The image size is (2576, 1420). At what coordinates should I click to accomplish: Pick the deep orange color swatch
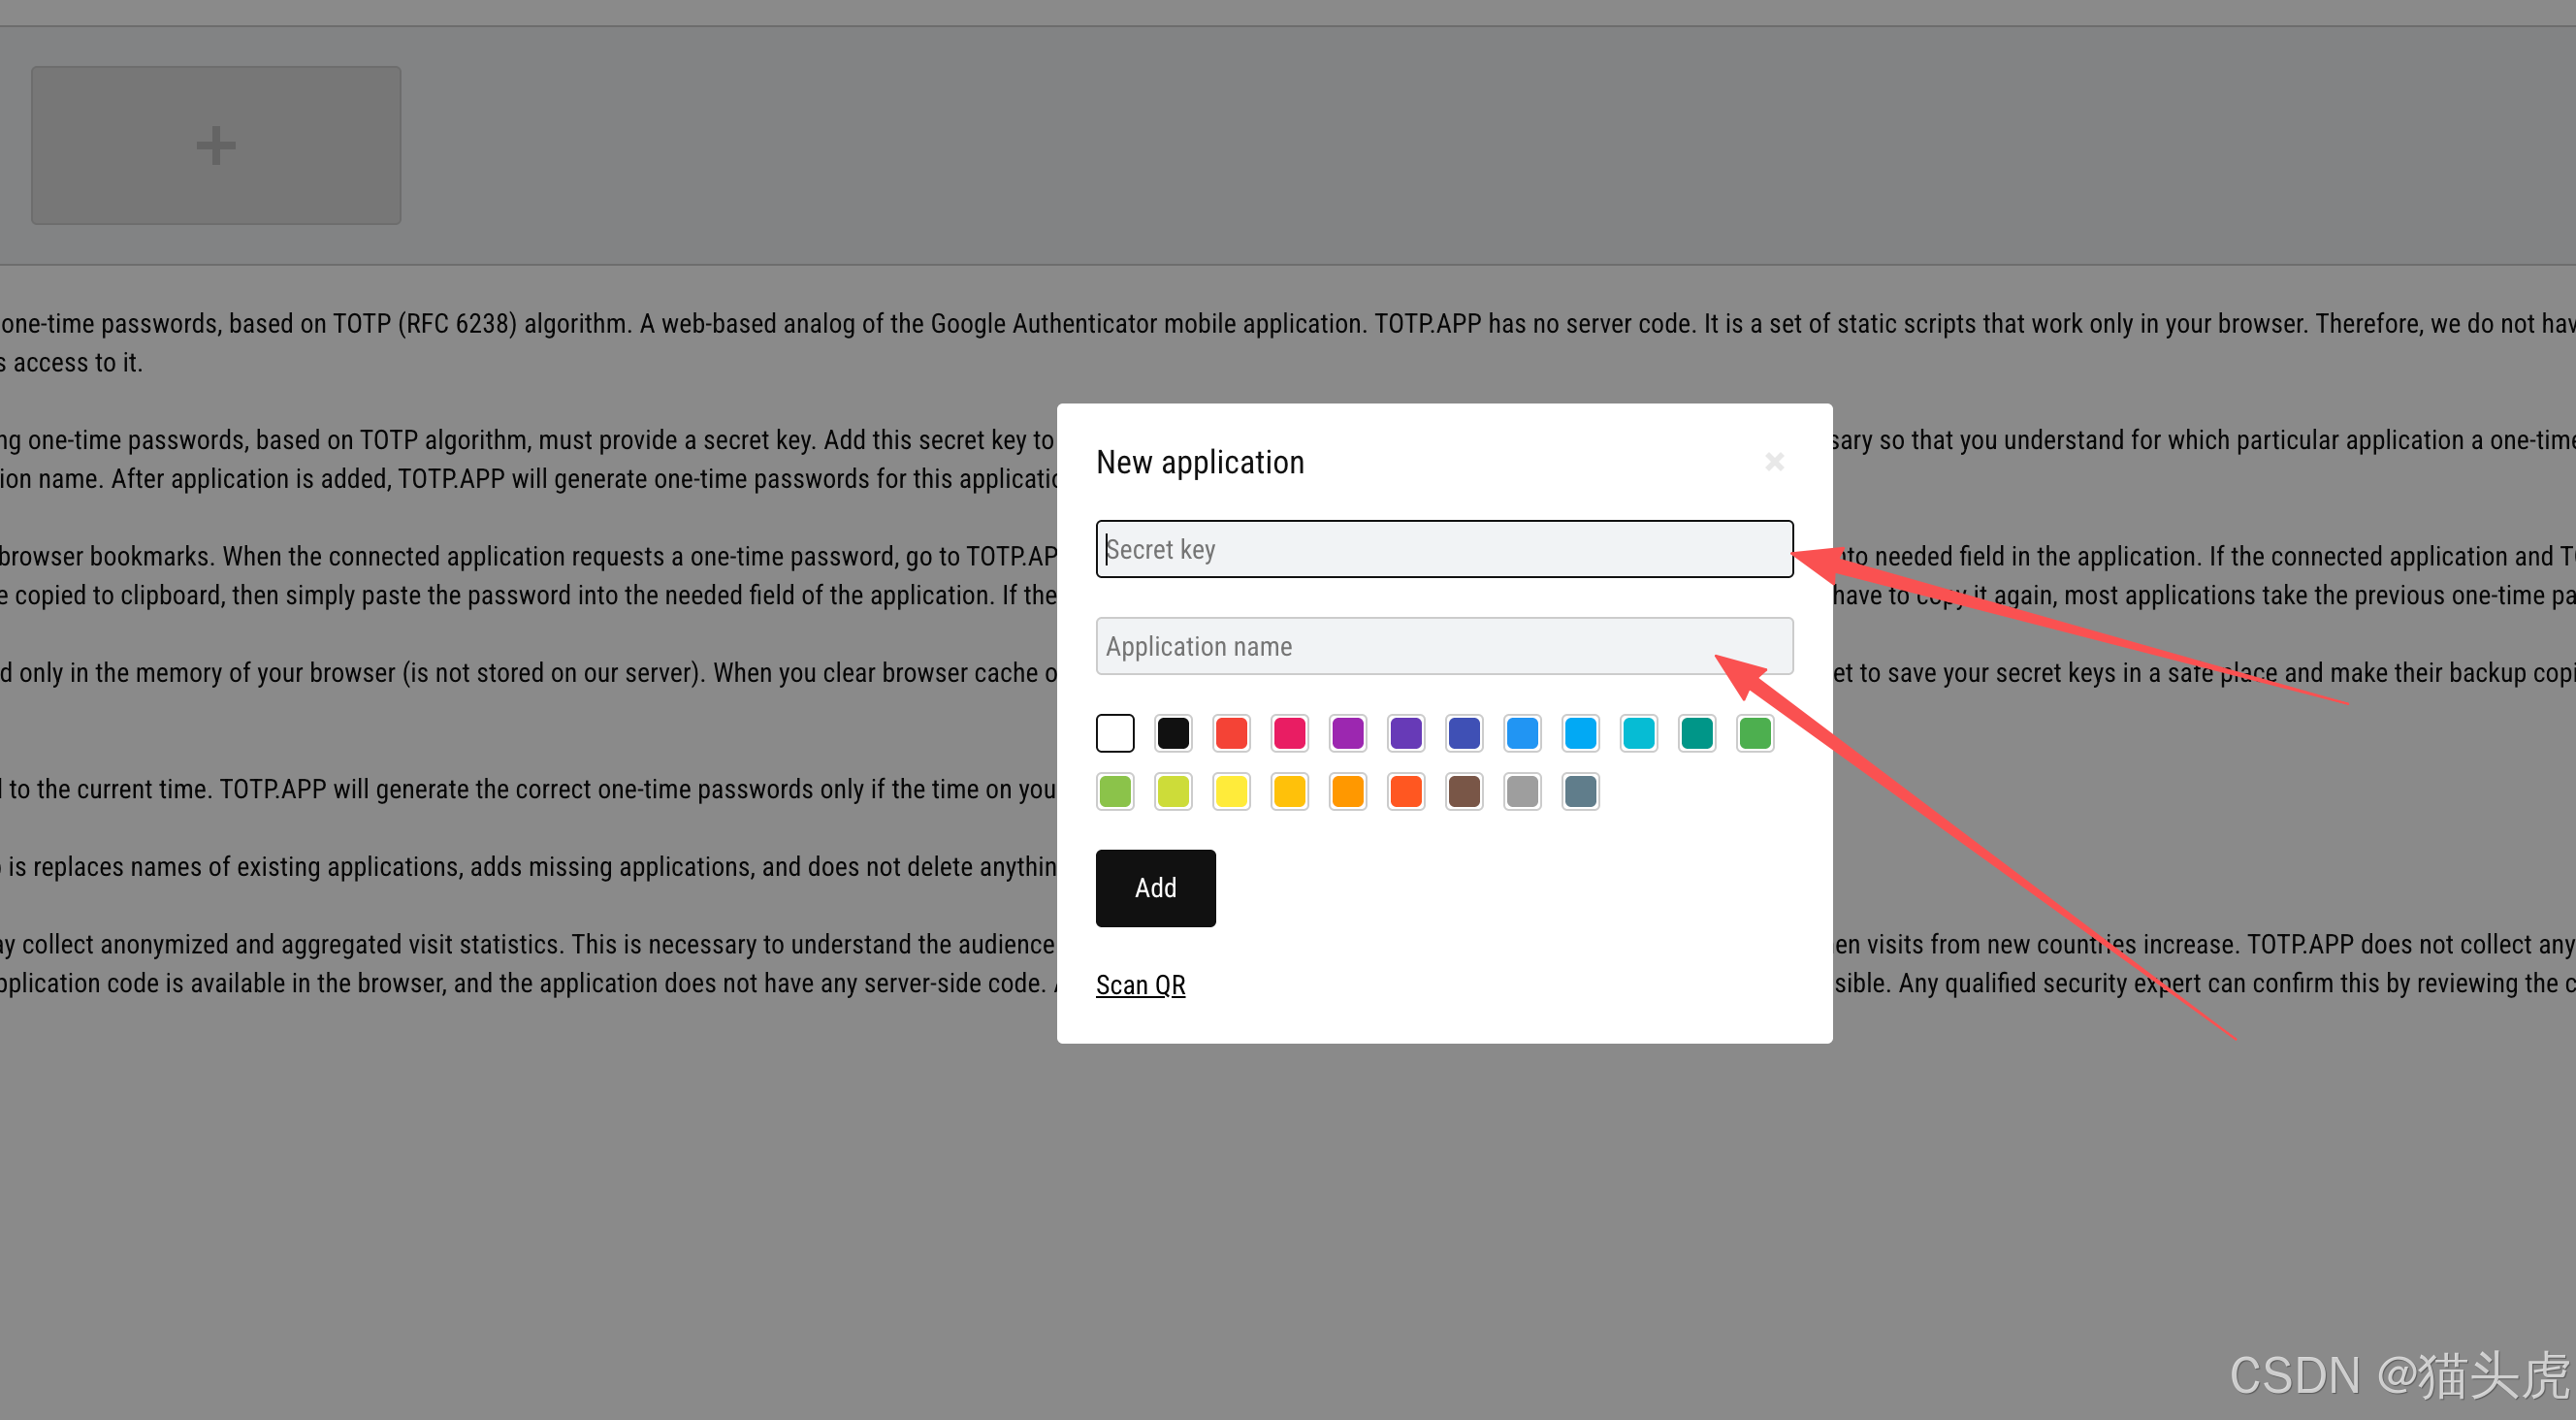1406,791
